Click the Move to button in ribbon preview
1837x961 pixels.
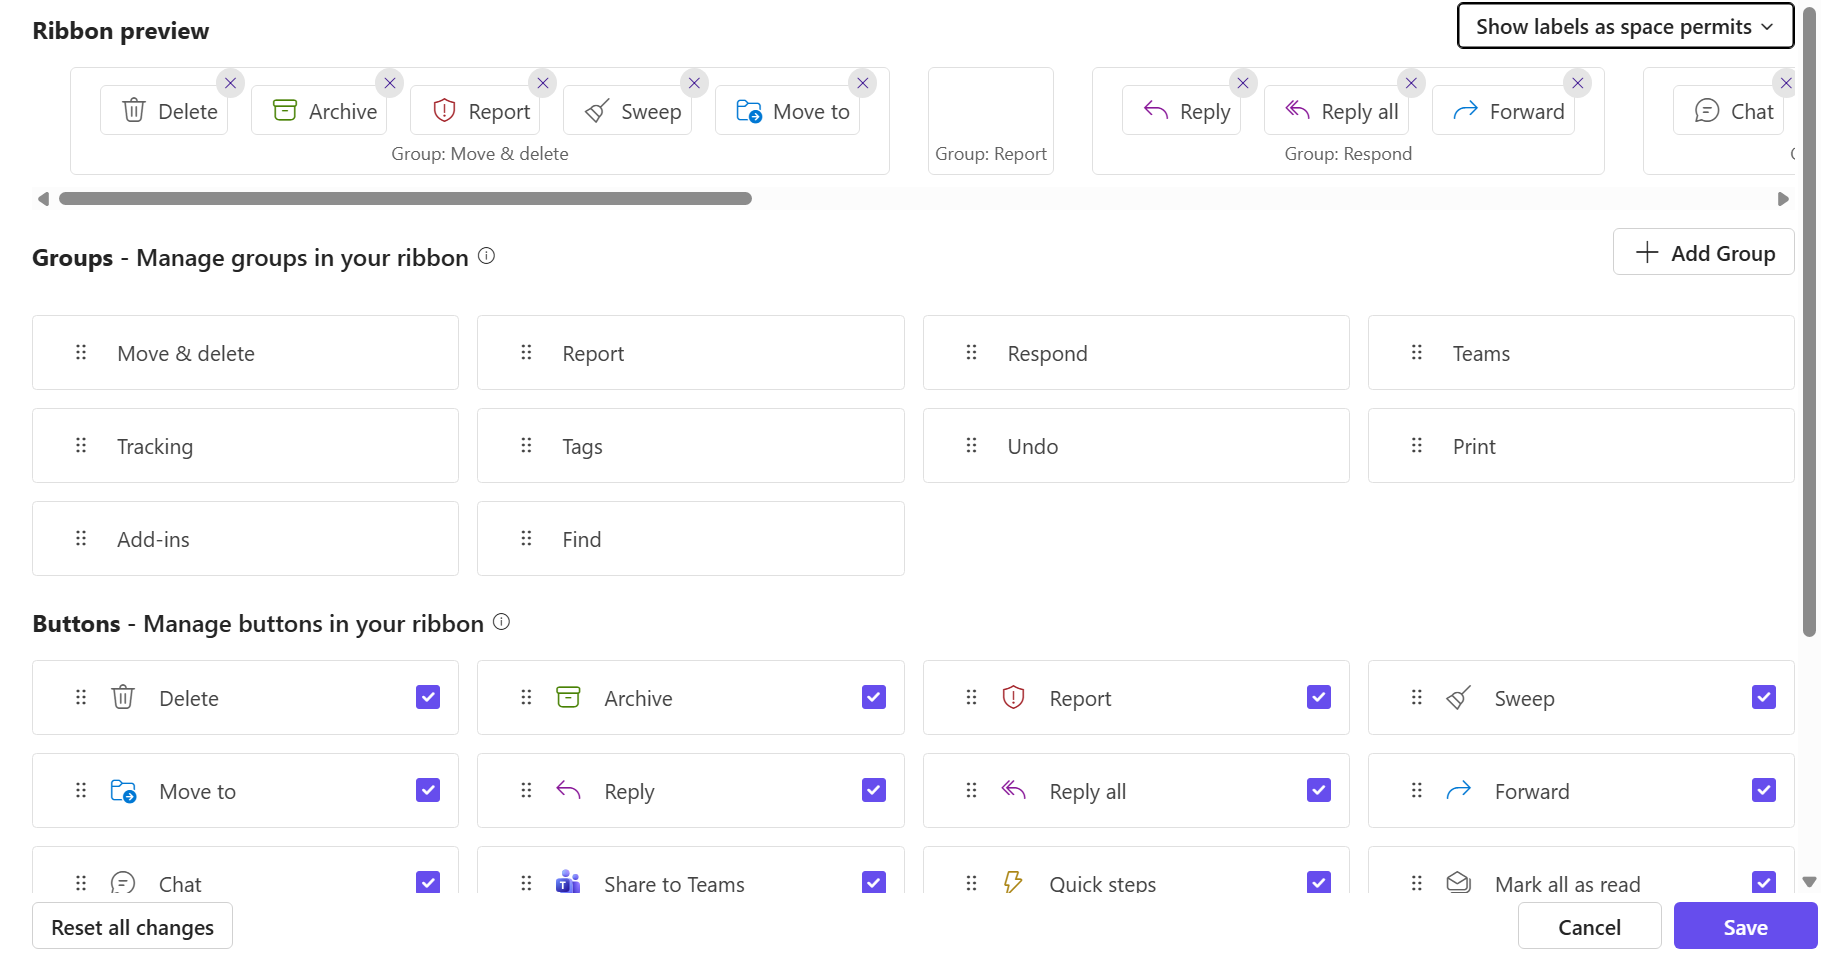click(787, 111)
